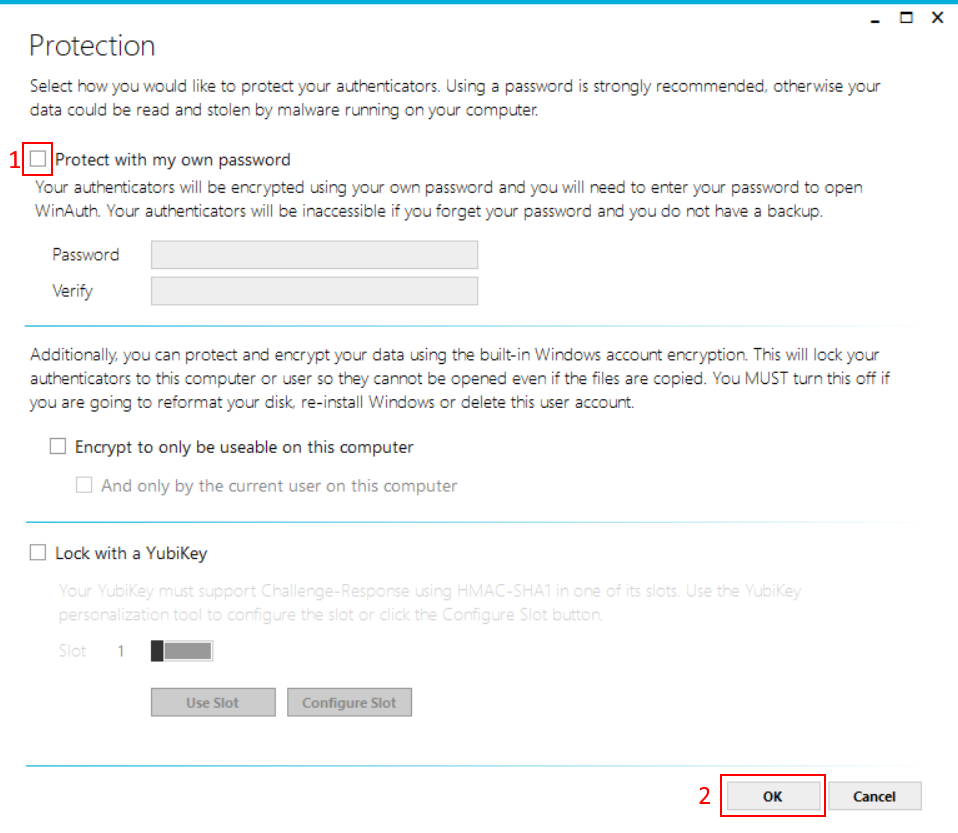
Task: Enable Protect with my own password checkbox
Action: tap(38, 159)
